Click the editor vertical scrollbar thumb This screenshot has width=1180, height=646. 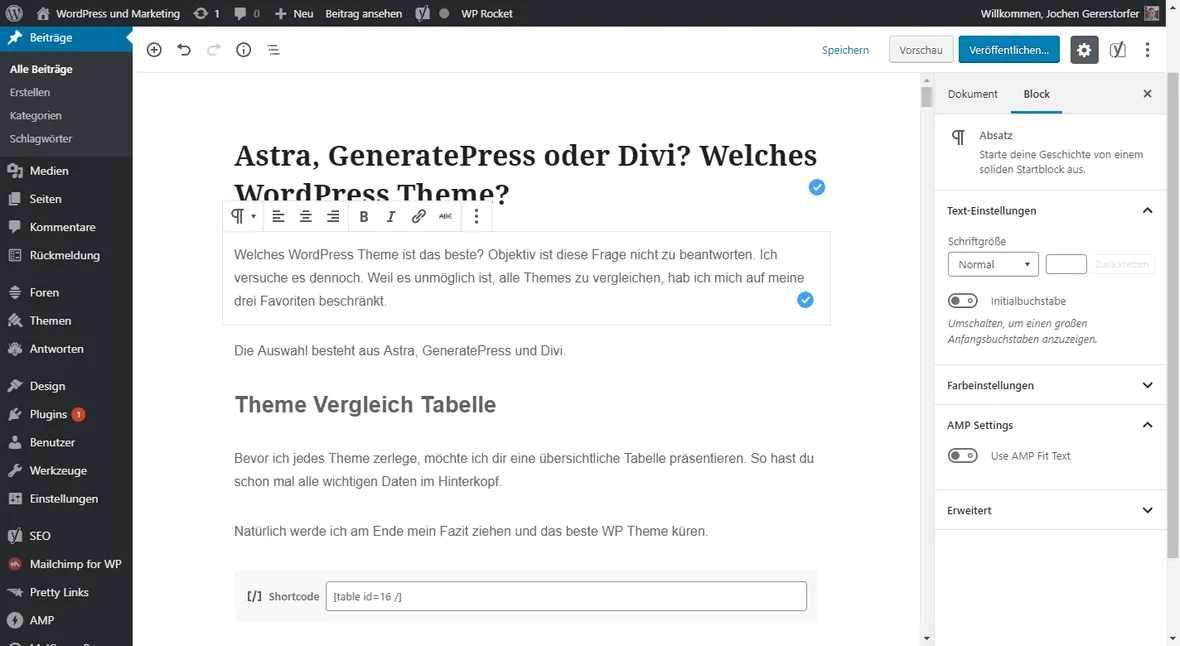[x=926, y=97]
